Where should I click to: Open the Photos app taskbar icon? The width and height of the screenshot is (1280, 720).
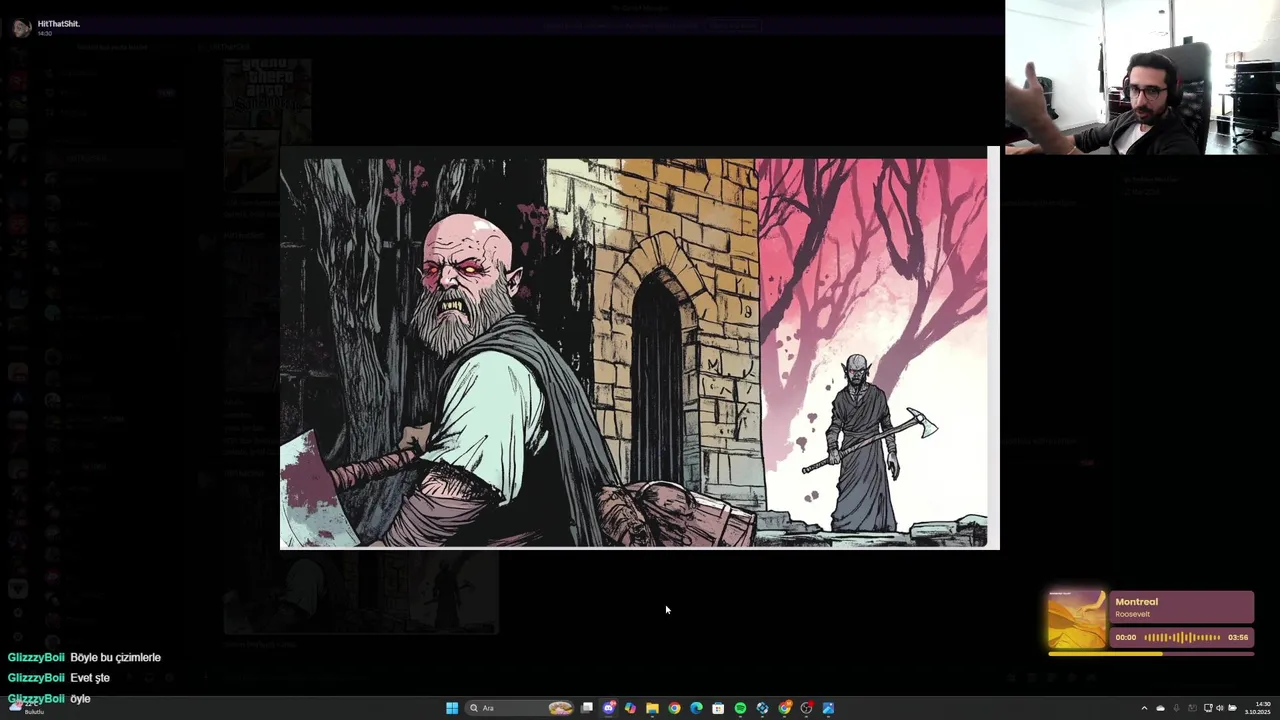(828, 708)
